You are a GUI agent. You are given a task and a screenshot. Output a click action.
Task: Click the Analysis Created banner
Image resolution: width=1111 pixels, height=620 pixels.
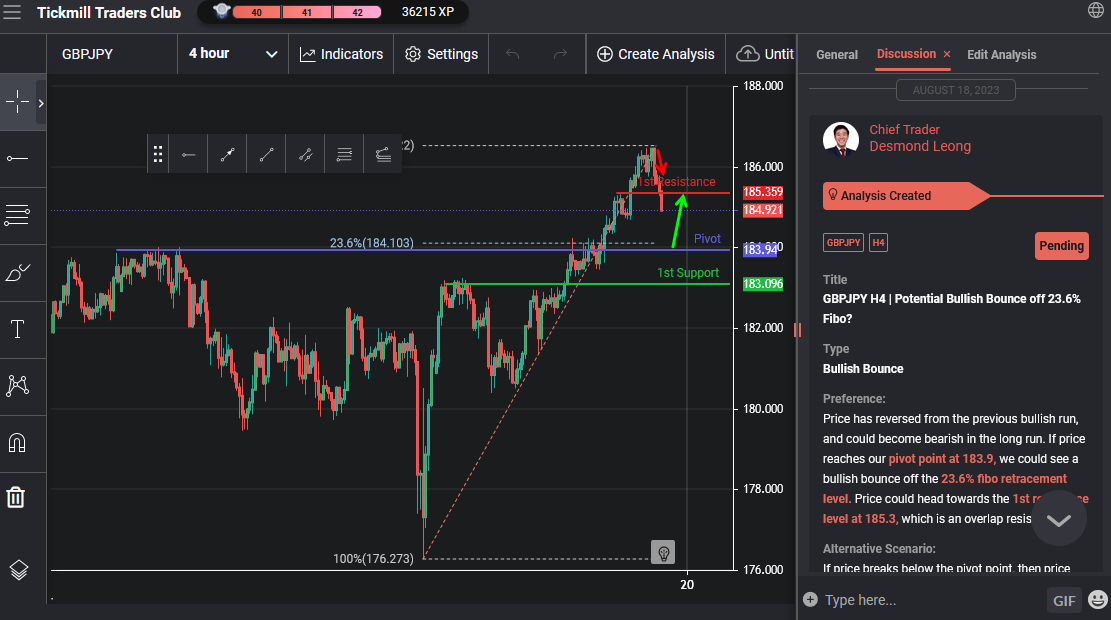pyautogui.click(x=906, y=196)
